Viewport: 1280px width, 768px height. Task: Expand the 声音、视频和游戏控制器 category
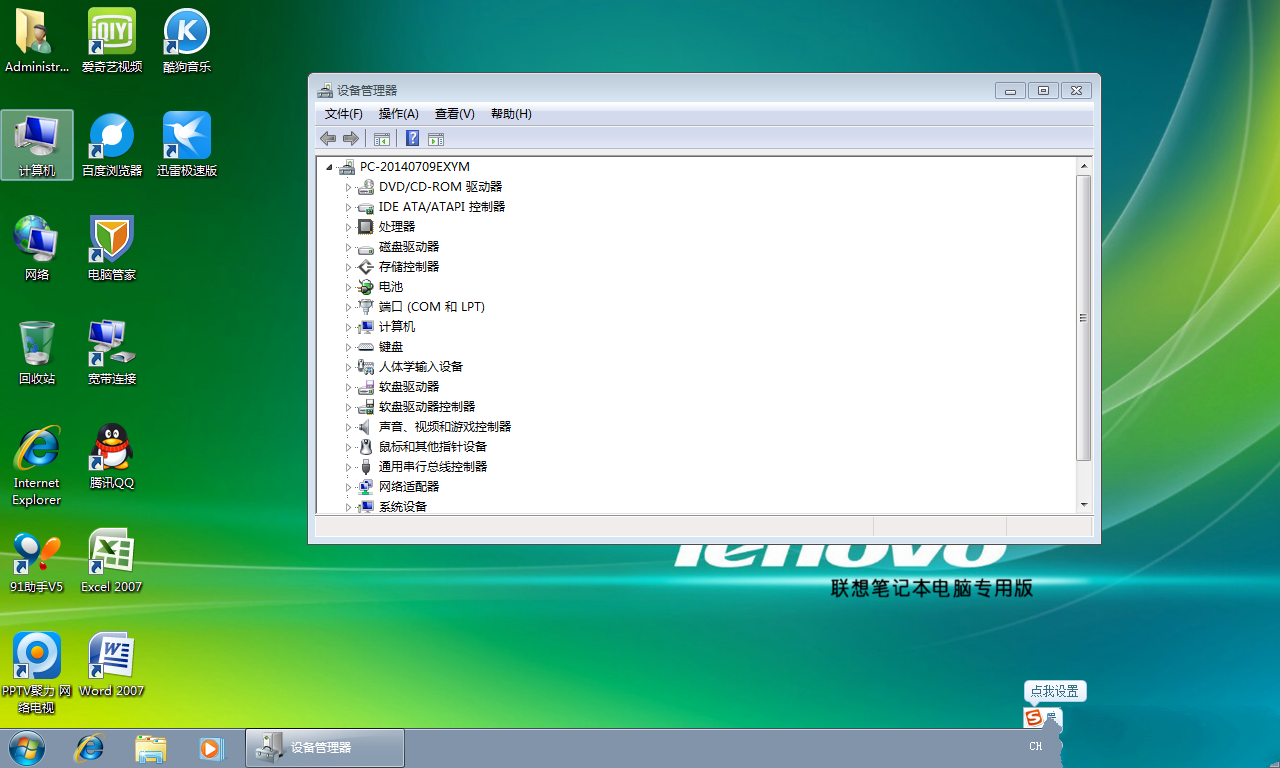click(349, 427)
